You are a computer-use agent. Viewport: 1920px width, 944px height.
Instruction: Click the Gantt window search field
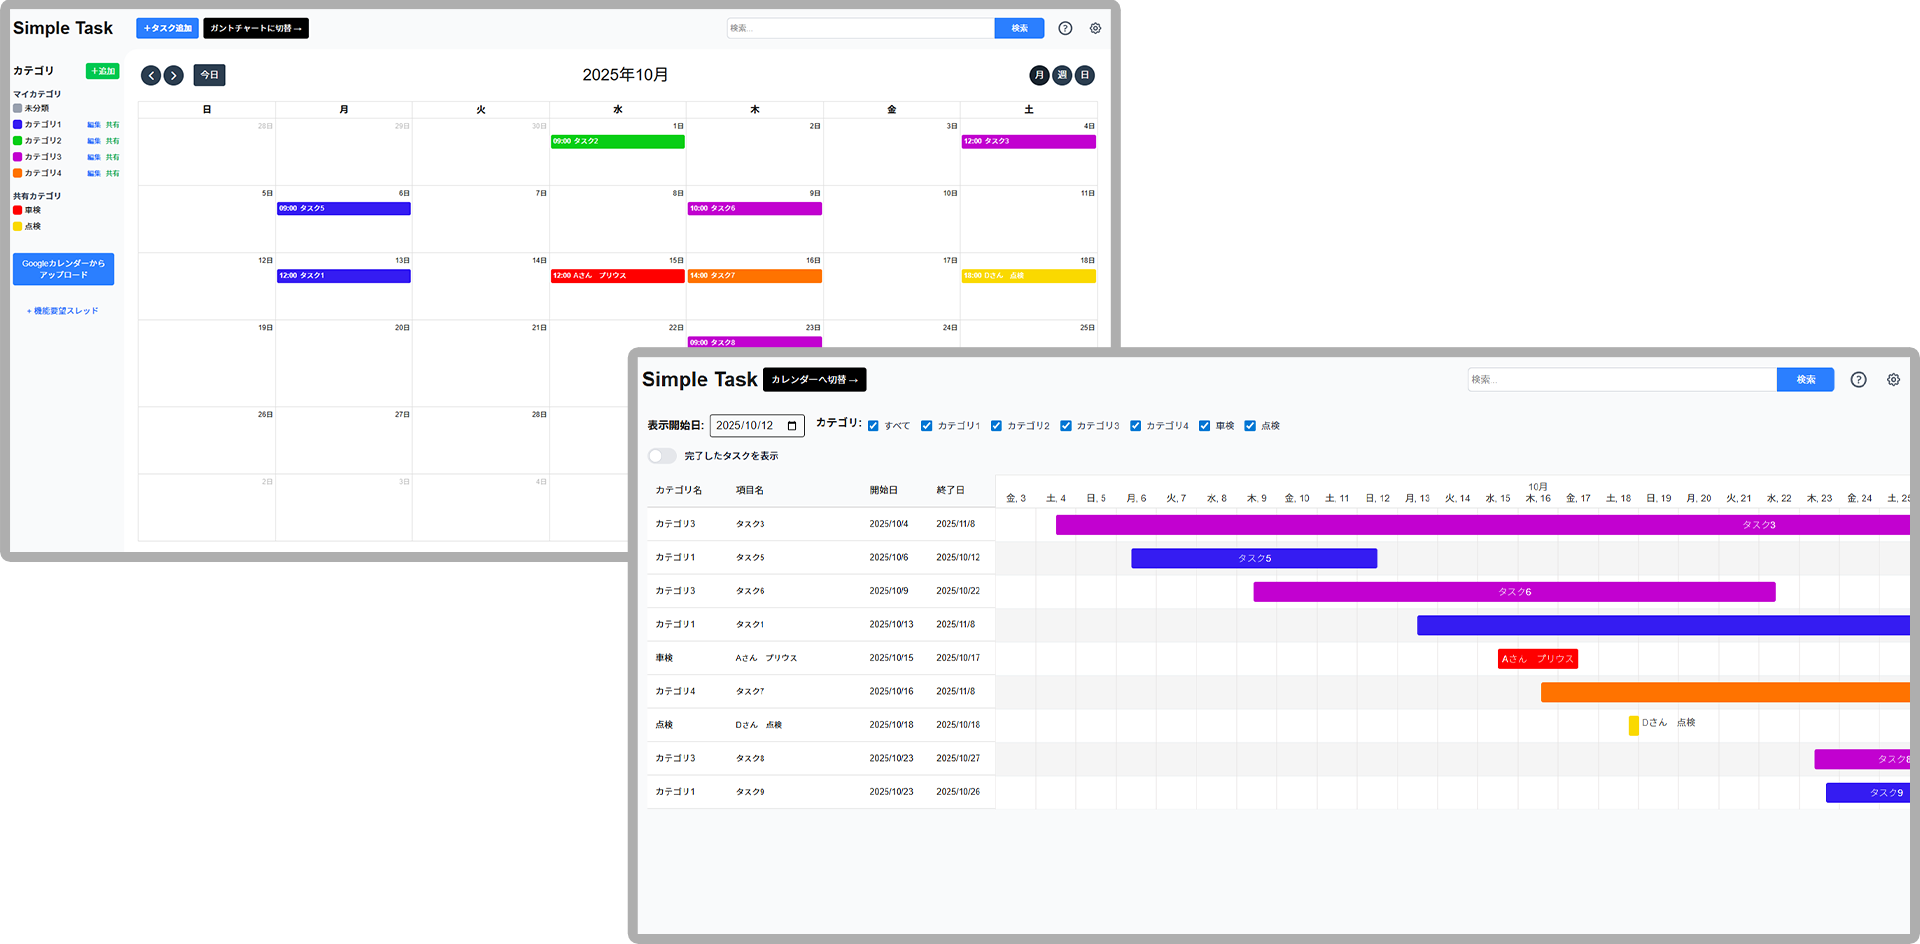pos(1621,380)
